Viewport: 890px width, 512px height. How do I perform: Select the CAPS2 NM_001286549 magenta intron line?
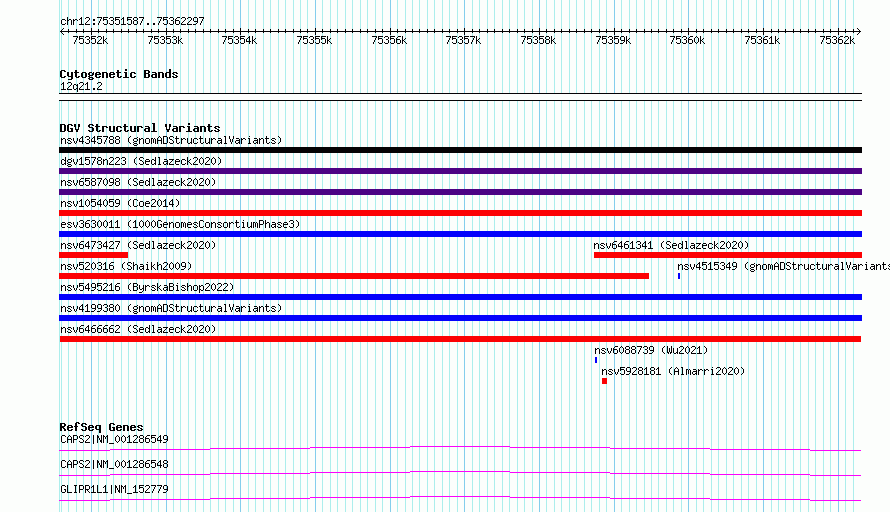click(x=460, y=448)
